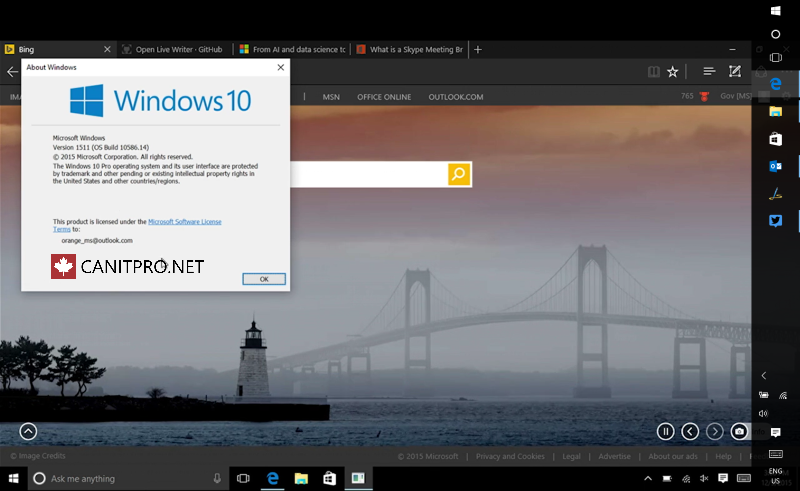Close the About Windows dialog
Image resolution: width=800 pixels, height=491 pixels.
[281, 67]
